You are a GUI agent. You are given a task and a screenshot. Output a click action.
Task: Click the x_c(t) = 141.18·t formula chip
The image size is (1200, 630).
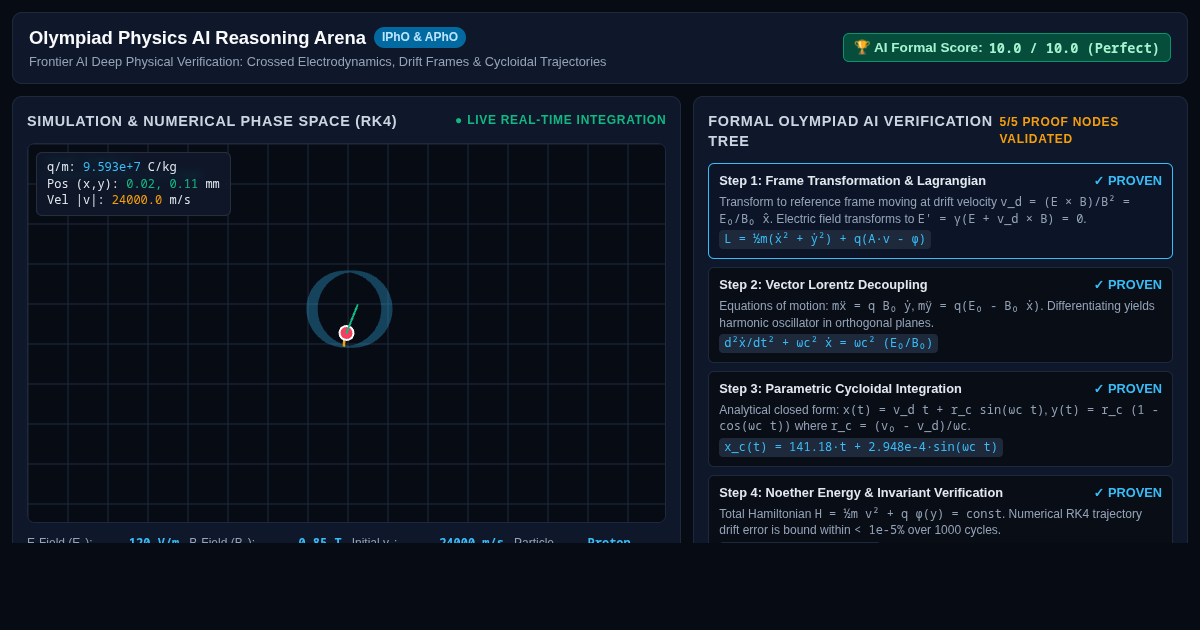[x=861, y=448]
